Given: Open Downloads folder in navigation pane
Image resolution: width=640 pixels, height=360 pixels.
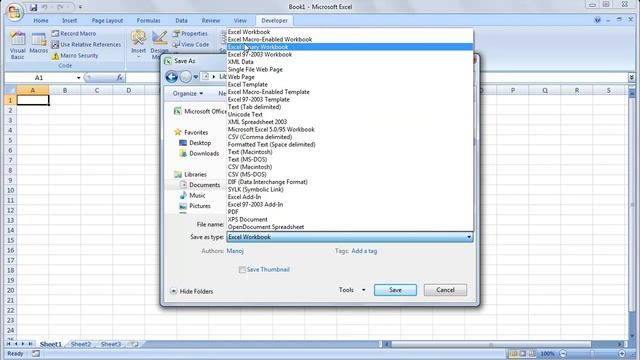Looking at the screenshot, I should (x=199, y=153).
